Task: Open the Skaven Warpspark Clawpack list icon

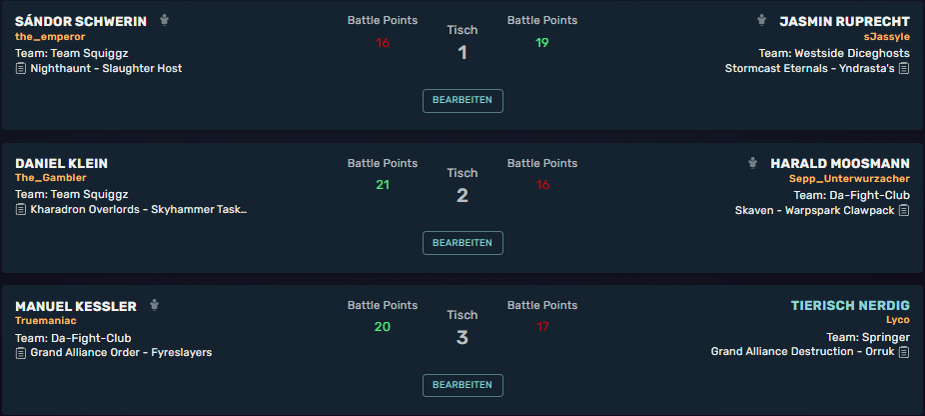Action: (904, 210)
